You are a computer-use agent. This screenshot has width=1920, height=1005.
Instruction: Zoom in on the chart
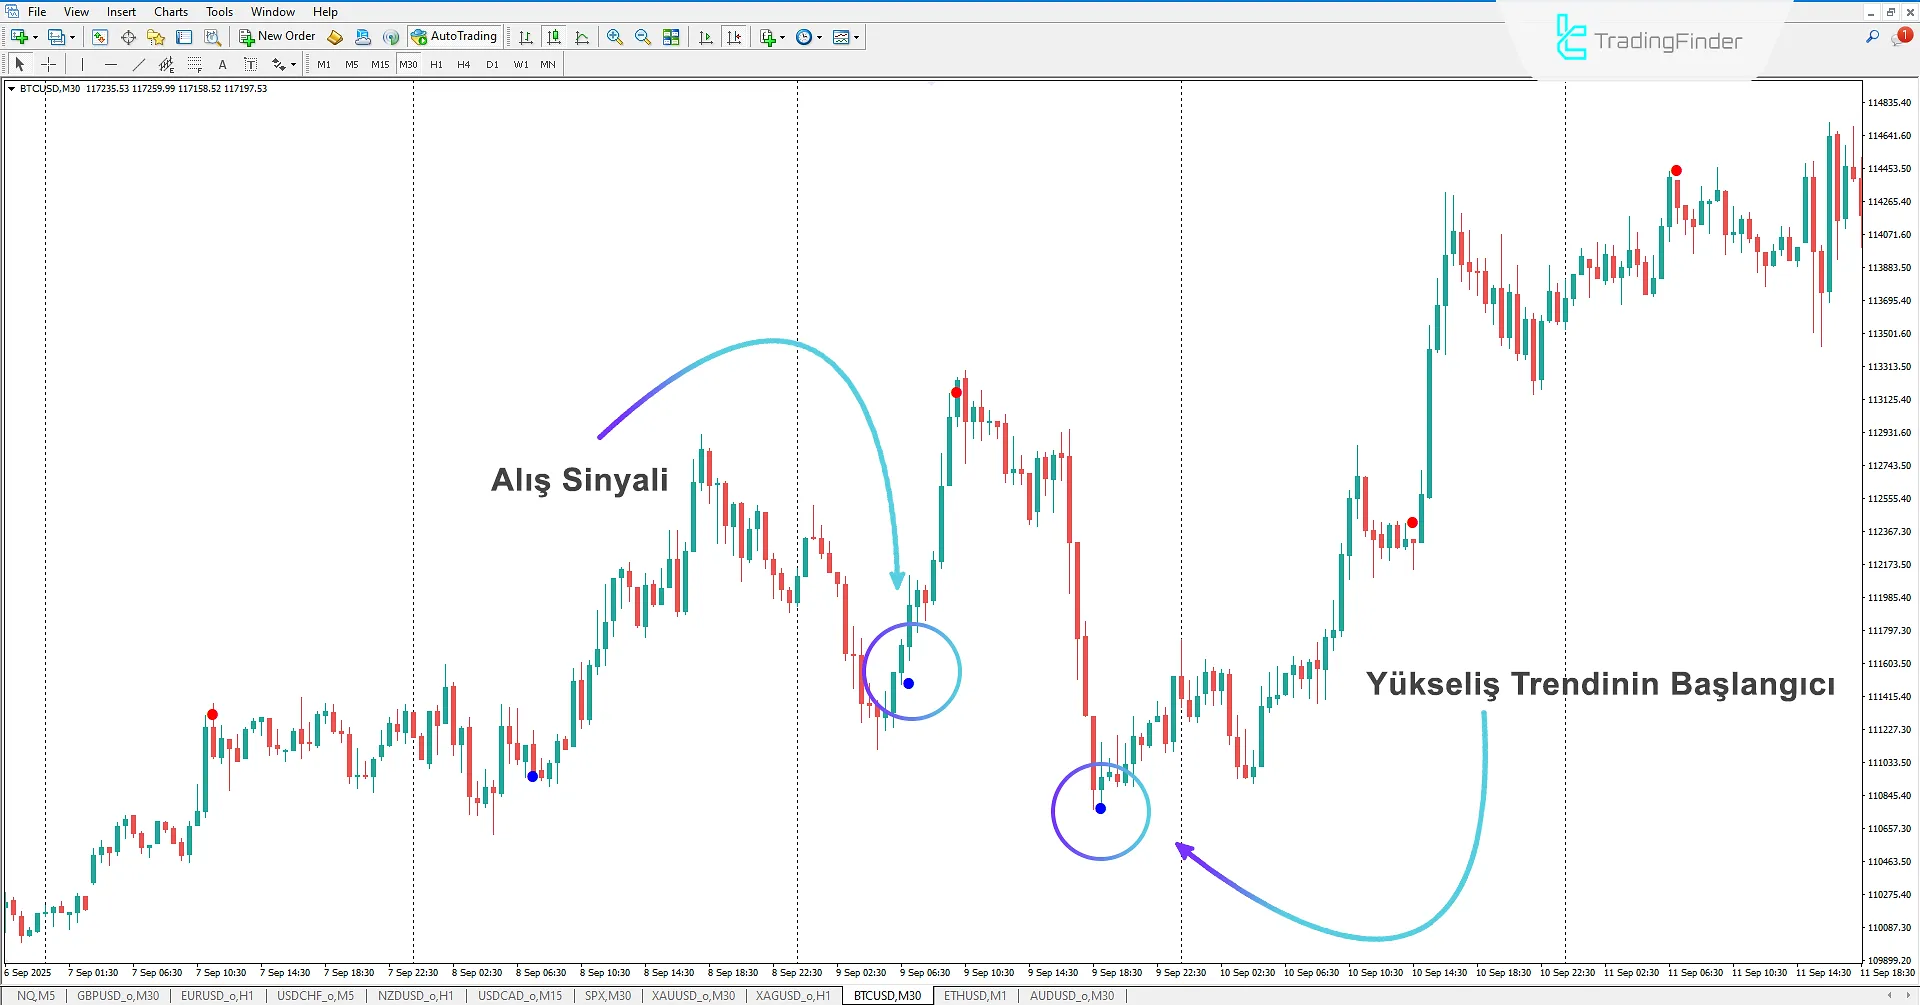point(615,37)
